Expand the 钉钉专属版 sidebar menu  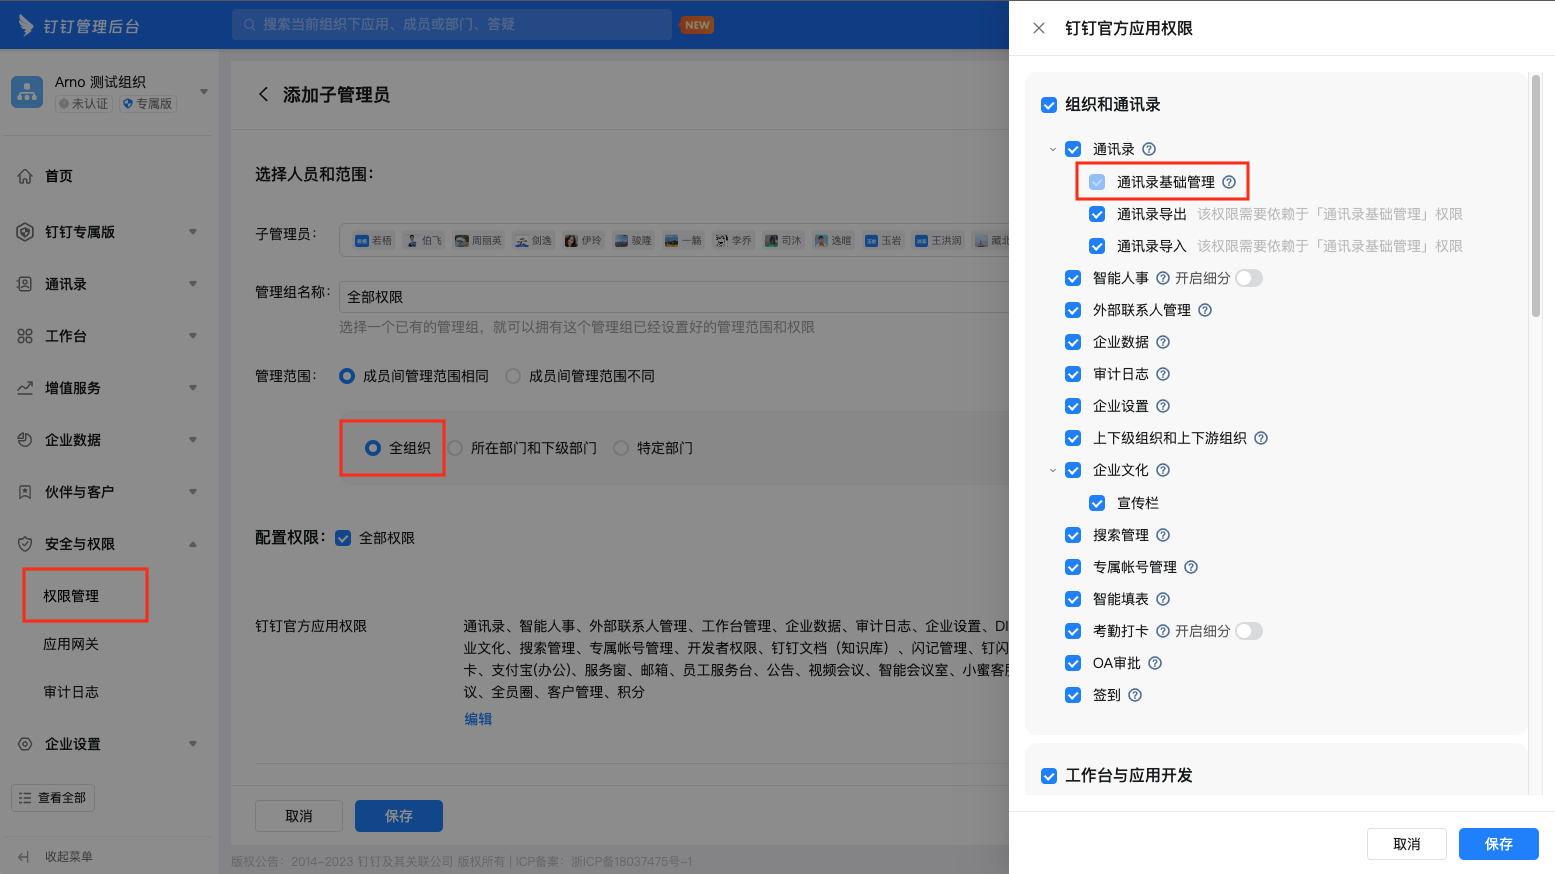coord(193,232)
